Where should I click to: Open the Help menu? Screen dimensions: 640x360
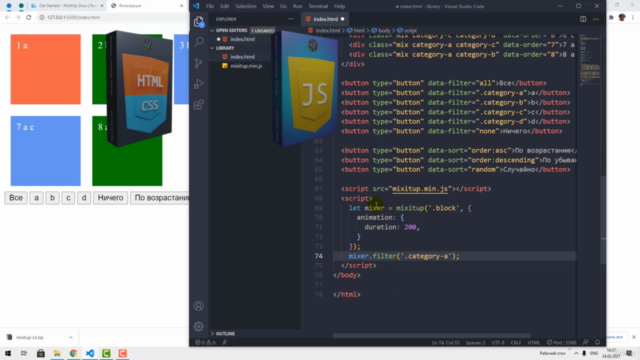339,6
